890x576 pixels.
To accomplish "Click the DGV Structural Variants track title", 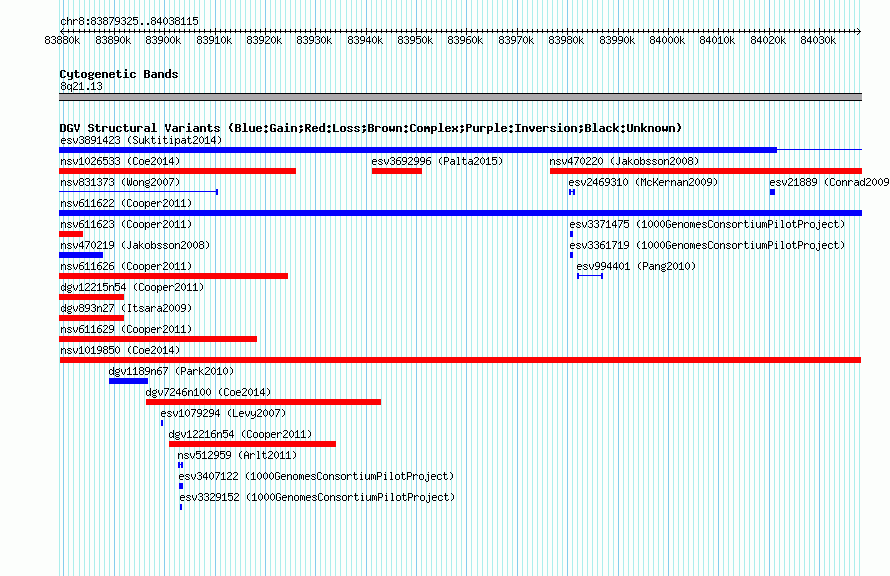I will (370, 128).
